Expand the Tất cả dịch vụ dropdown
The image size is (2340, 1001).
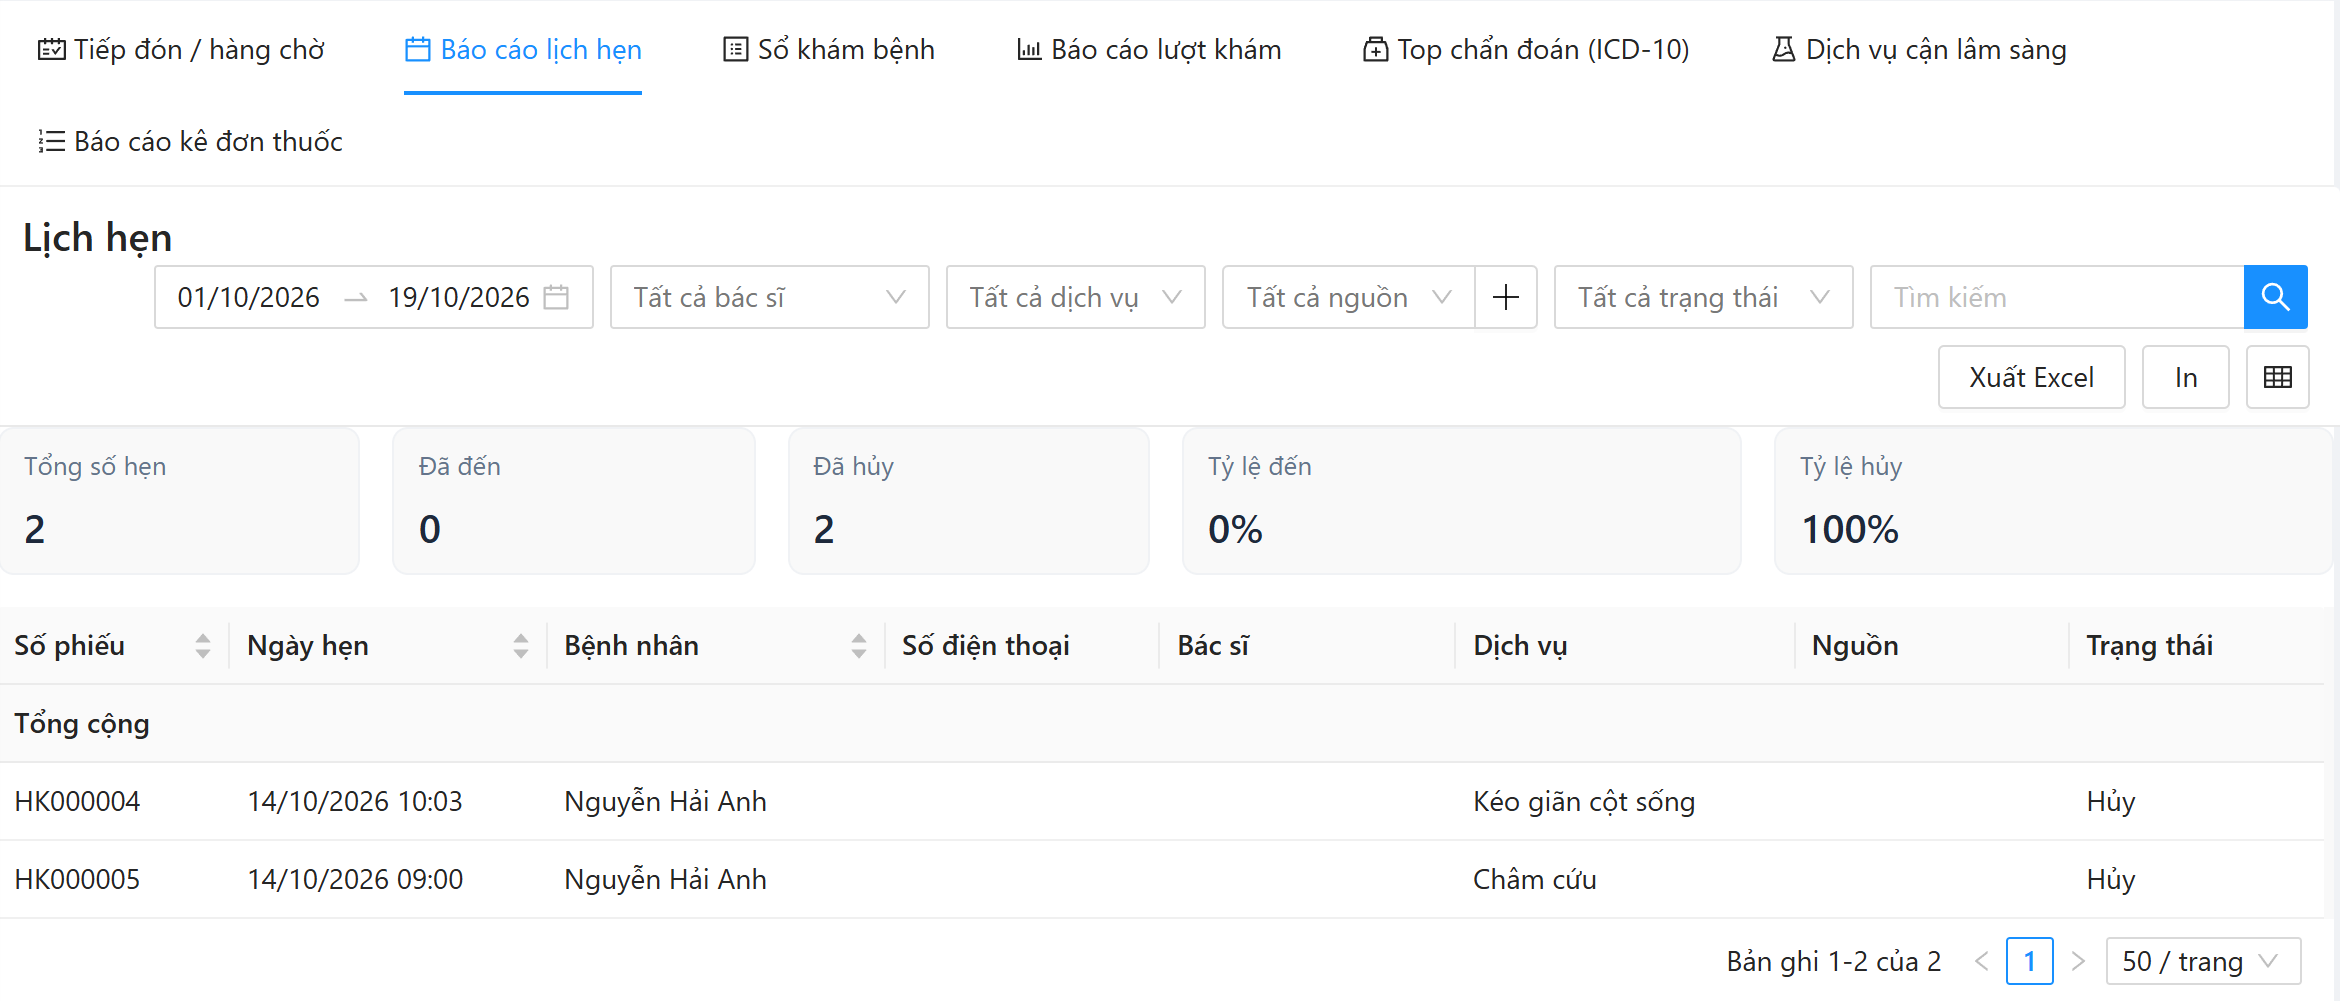click(1076, 297)
